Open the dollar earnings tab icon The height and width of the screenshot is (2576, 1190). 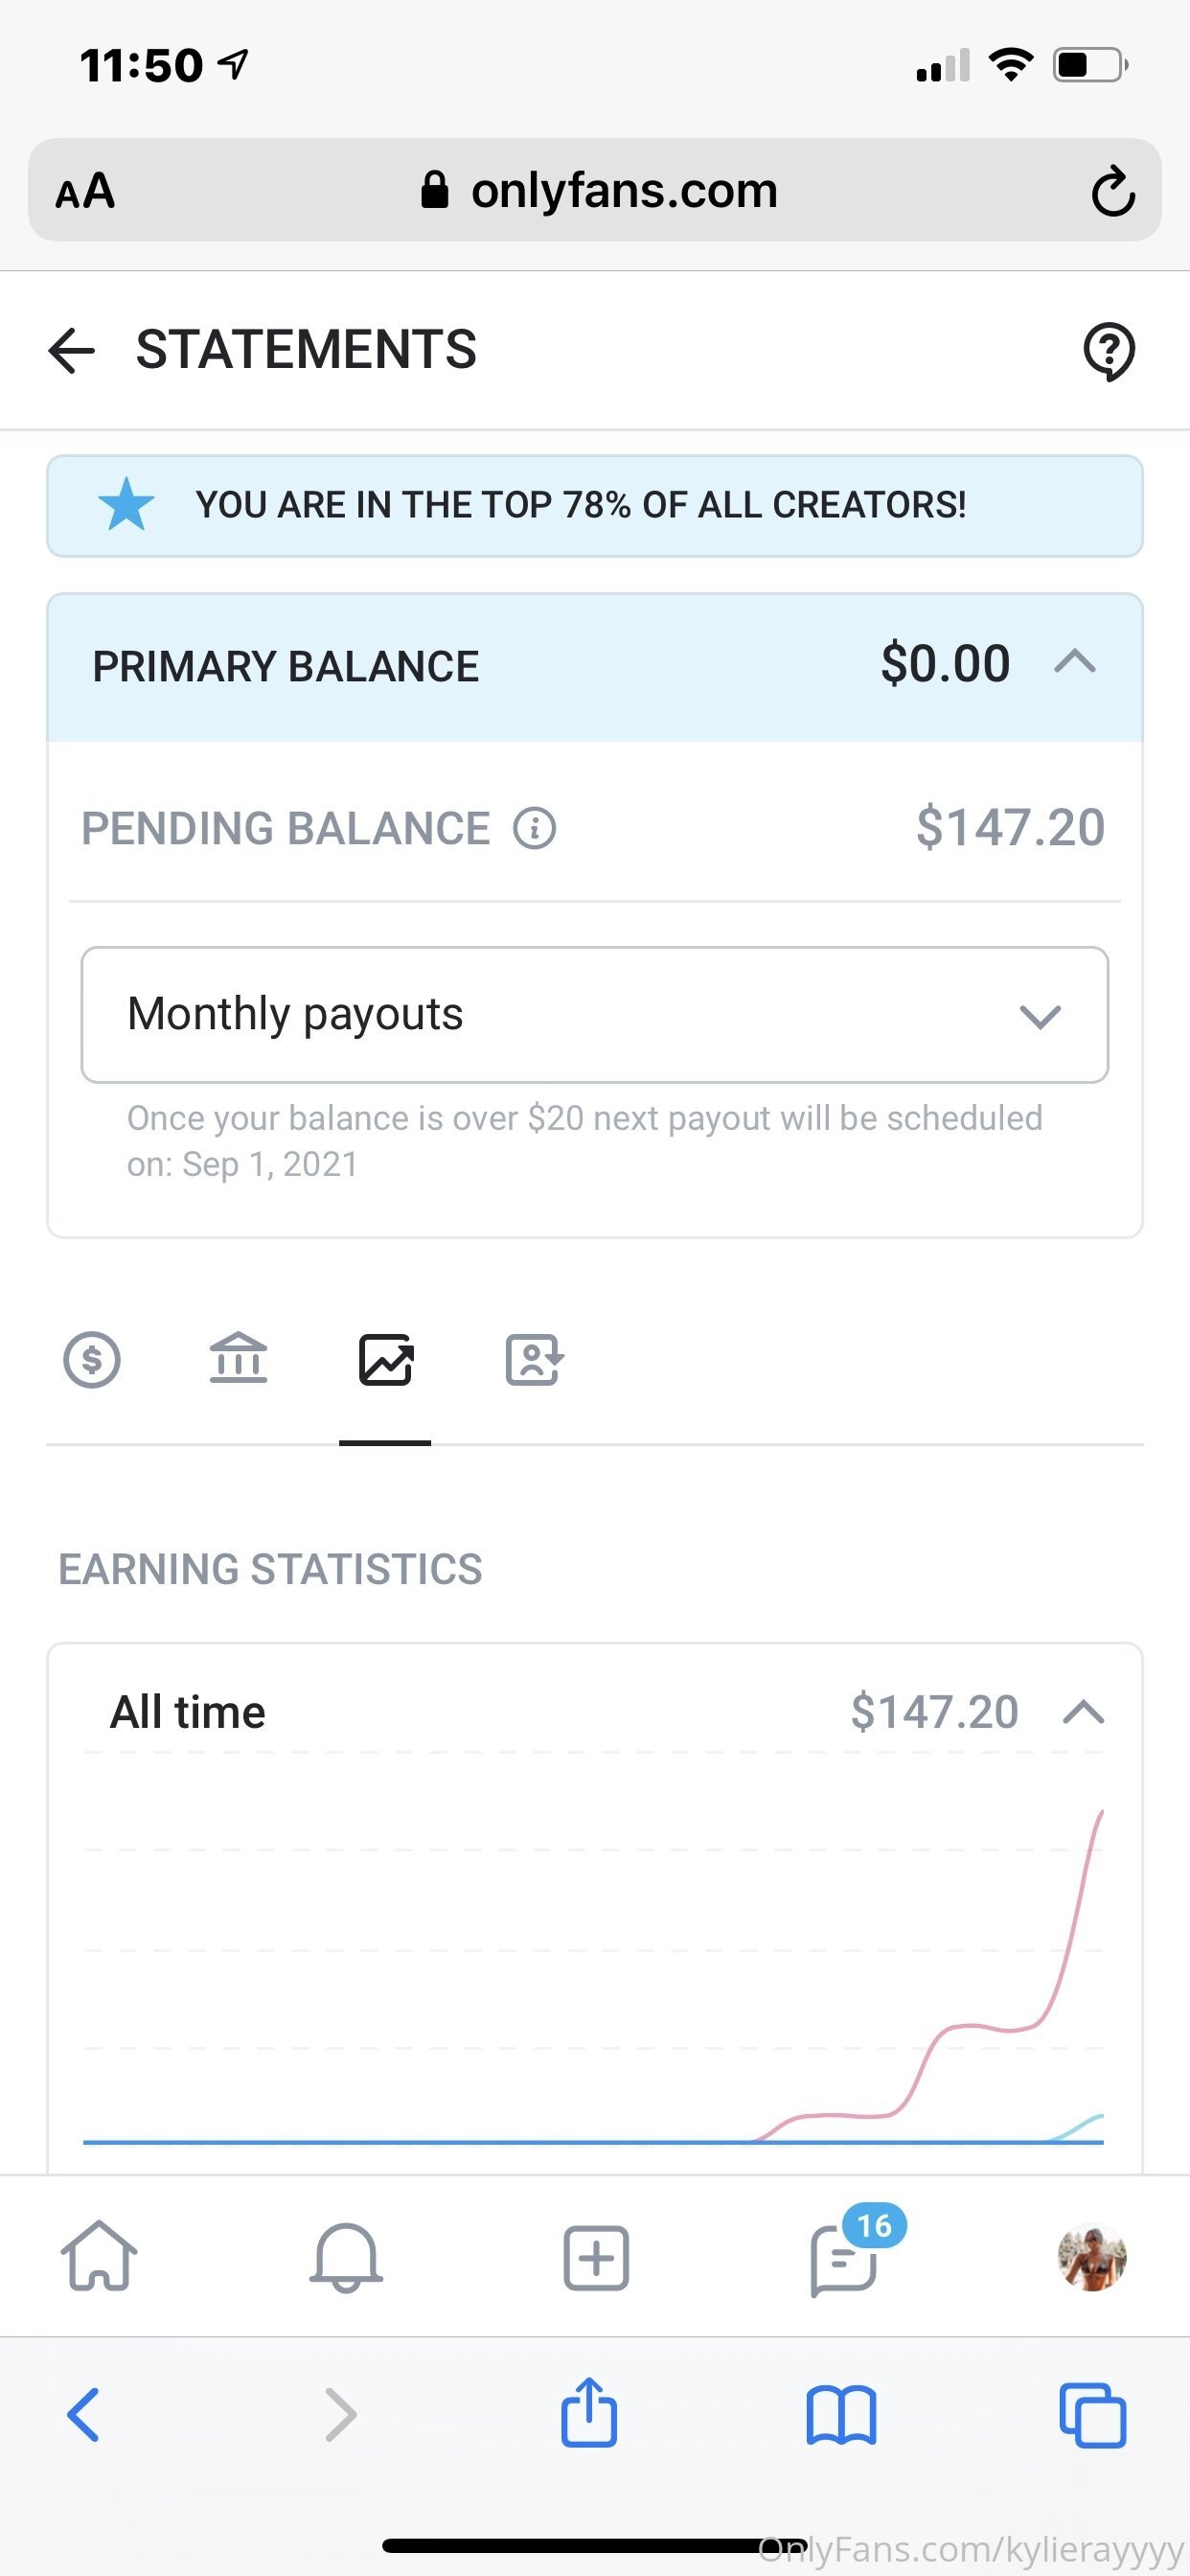[x=92, y=1360]
